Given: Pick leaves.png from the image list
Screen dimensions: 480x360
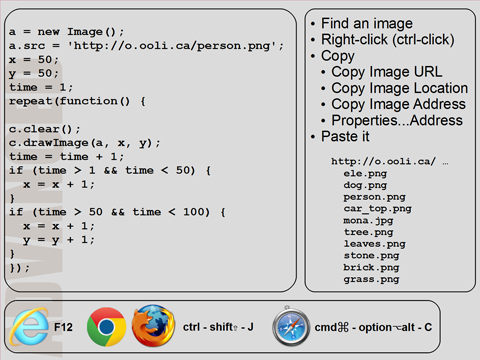Looking at the screenshot, I should [x=375, y=244].
